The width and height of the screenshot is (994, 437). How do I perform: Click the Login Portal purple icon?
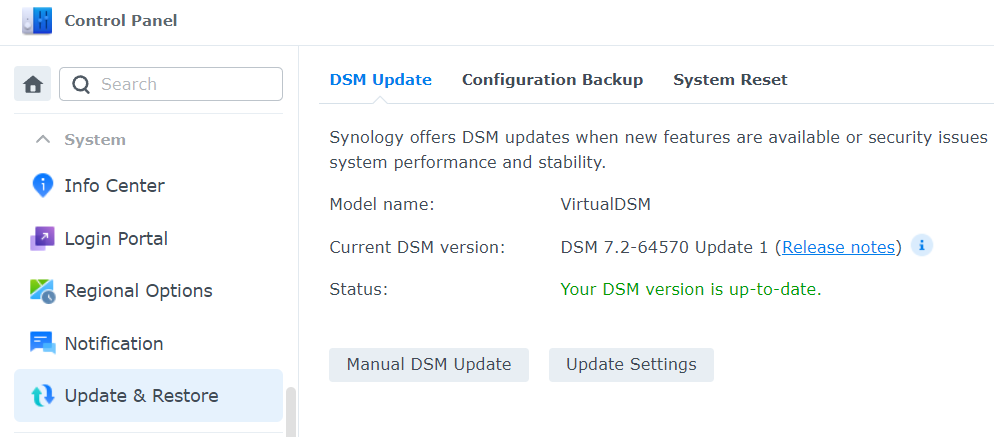(42, 238)
